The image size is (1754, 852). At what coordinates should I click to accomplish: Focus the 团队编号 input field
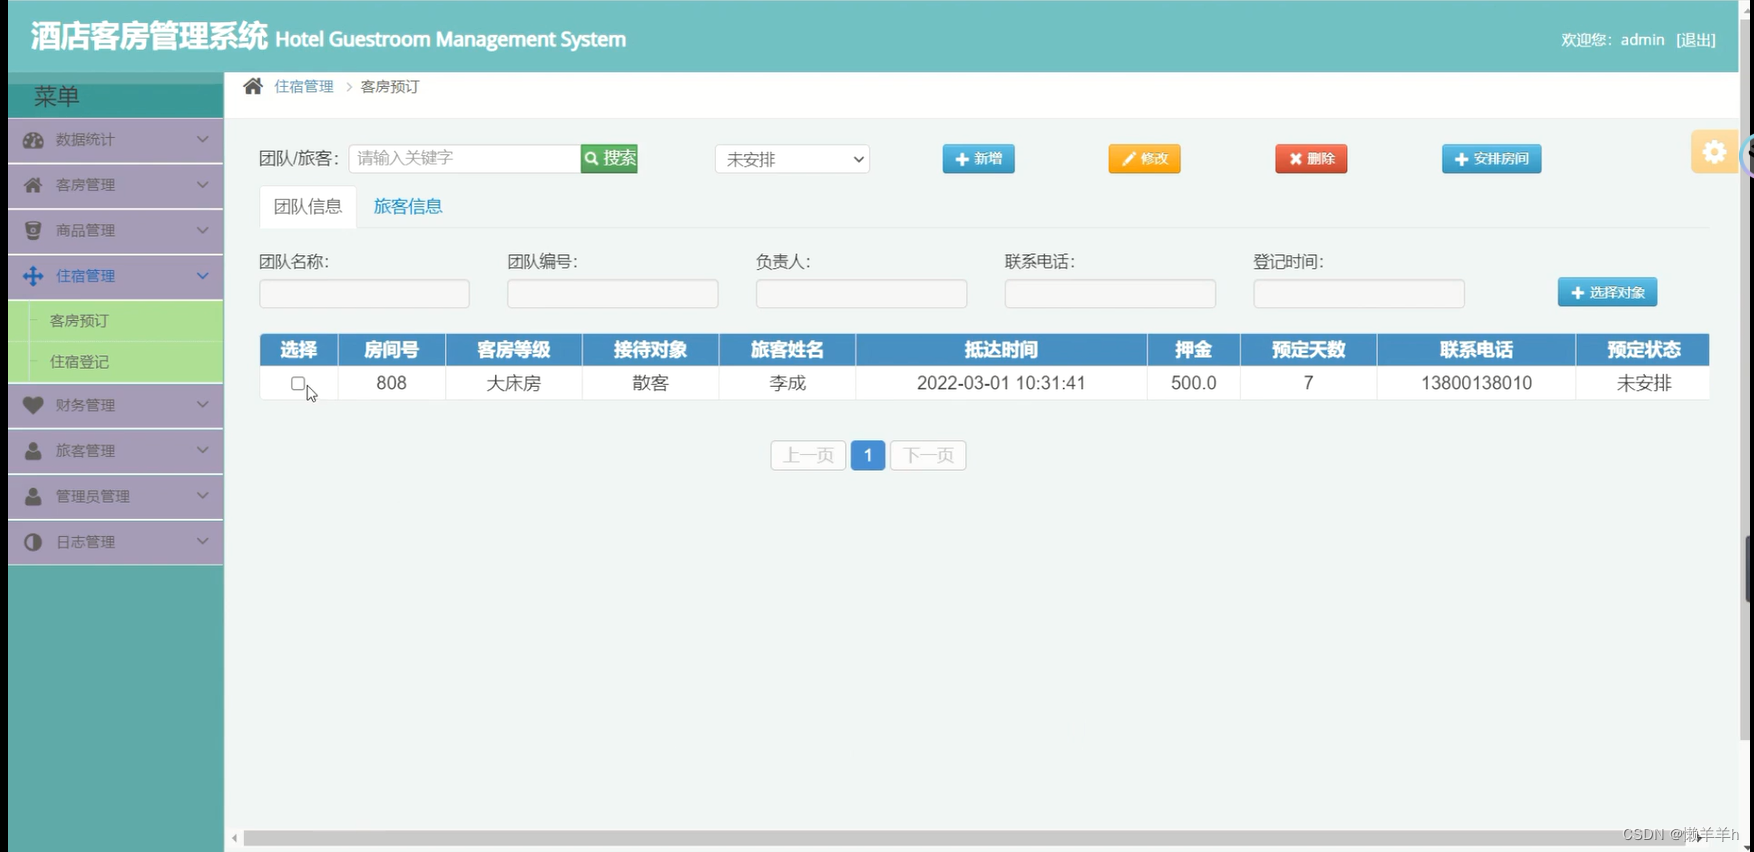[x=612, y=294]
